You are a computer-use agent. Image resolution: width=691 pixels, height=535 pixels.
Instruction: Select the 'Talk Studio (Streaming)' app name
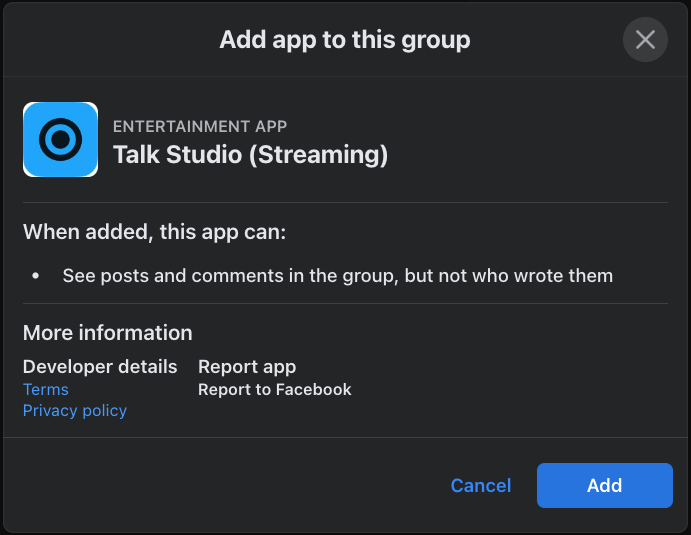tap(250, 155)
